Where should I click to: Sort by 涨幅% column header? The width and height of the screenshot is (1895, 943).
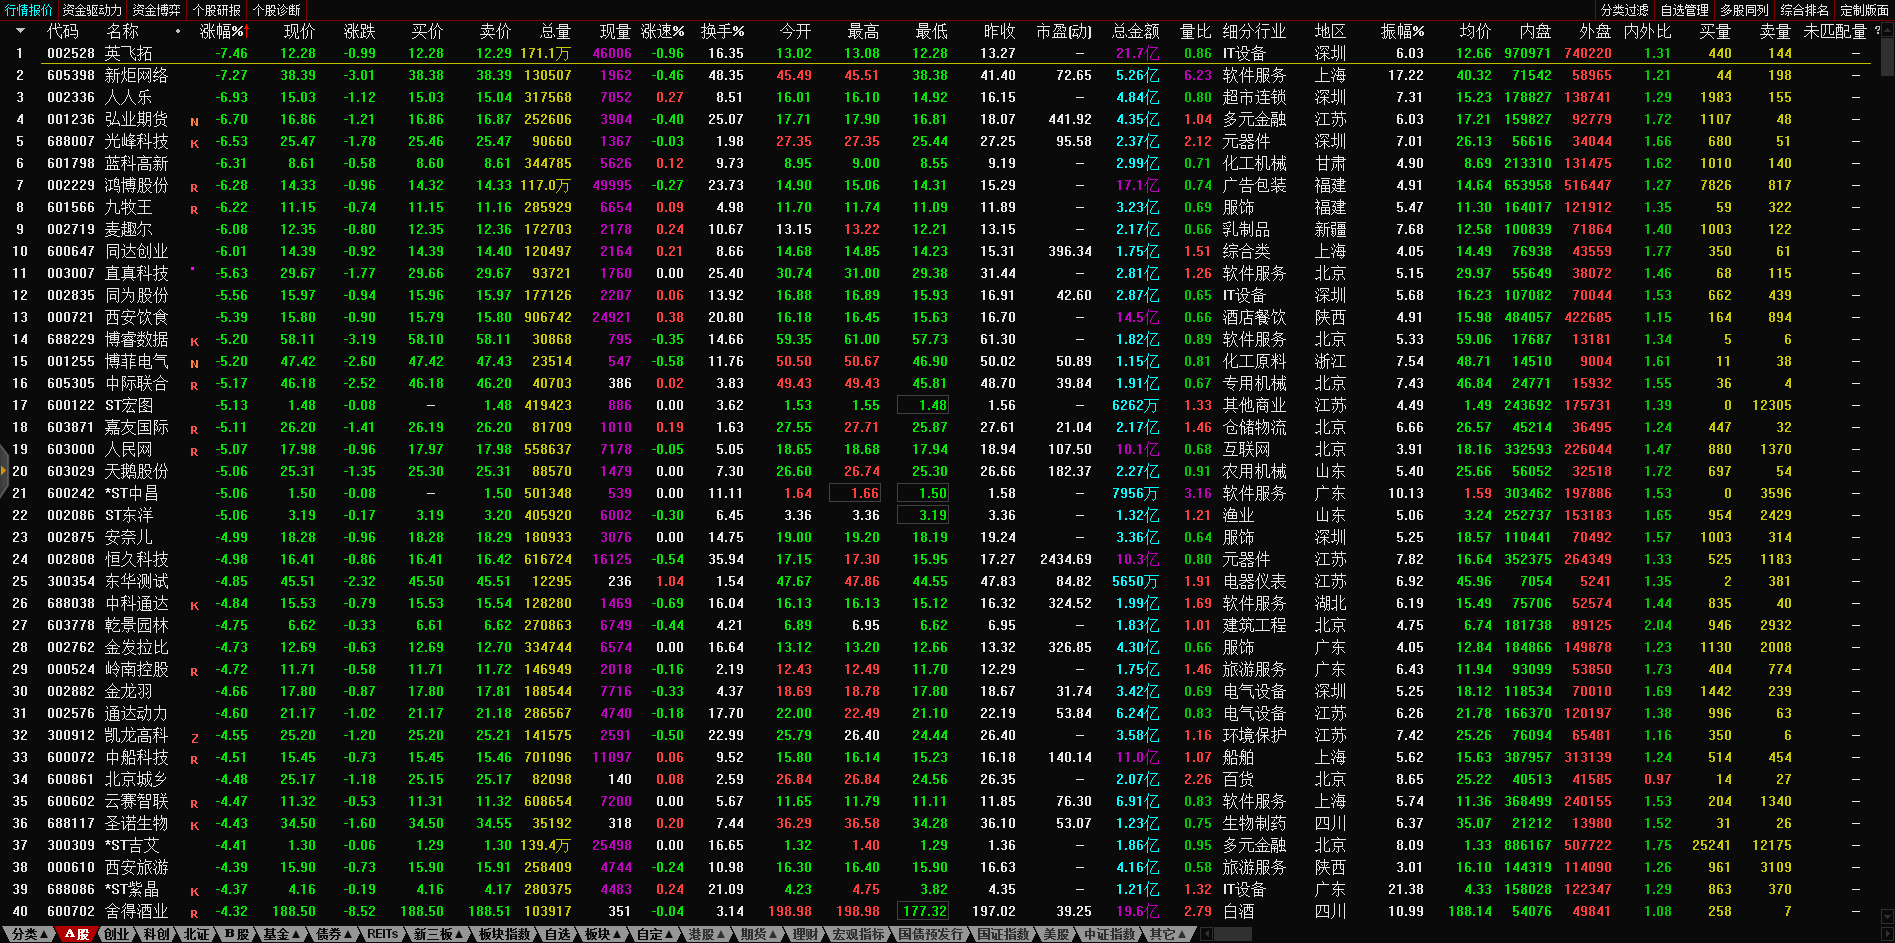click(221, 31)
